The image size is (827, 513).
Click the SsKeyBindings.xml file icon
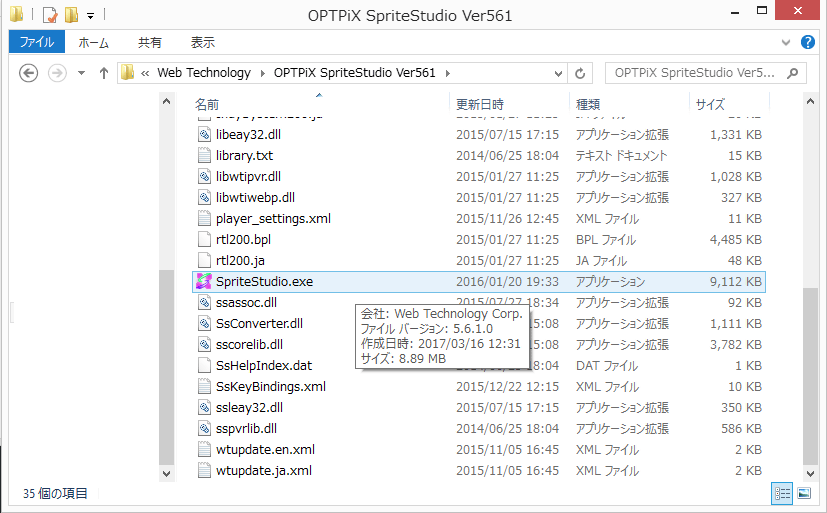coord(204,386)
